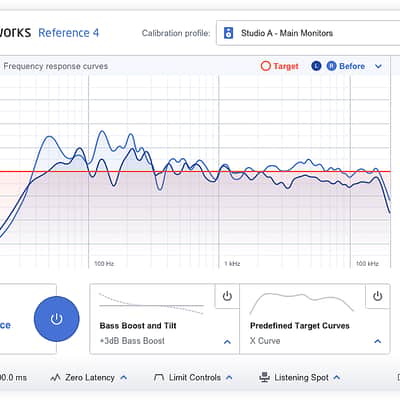400x400 pixels.
Task: Click the Zero Latency waveform icon
Action: click(55, 378)
